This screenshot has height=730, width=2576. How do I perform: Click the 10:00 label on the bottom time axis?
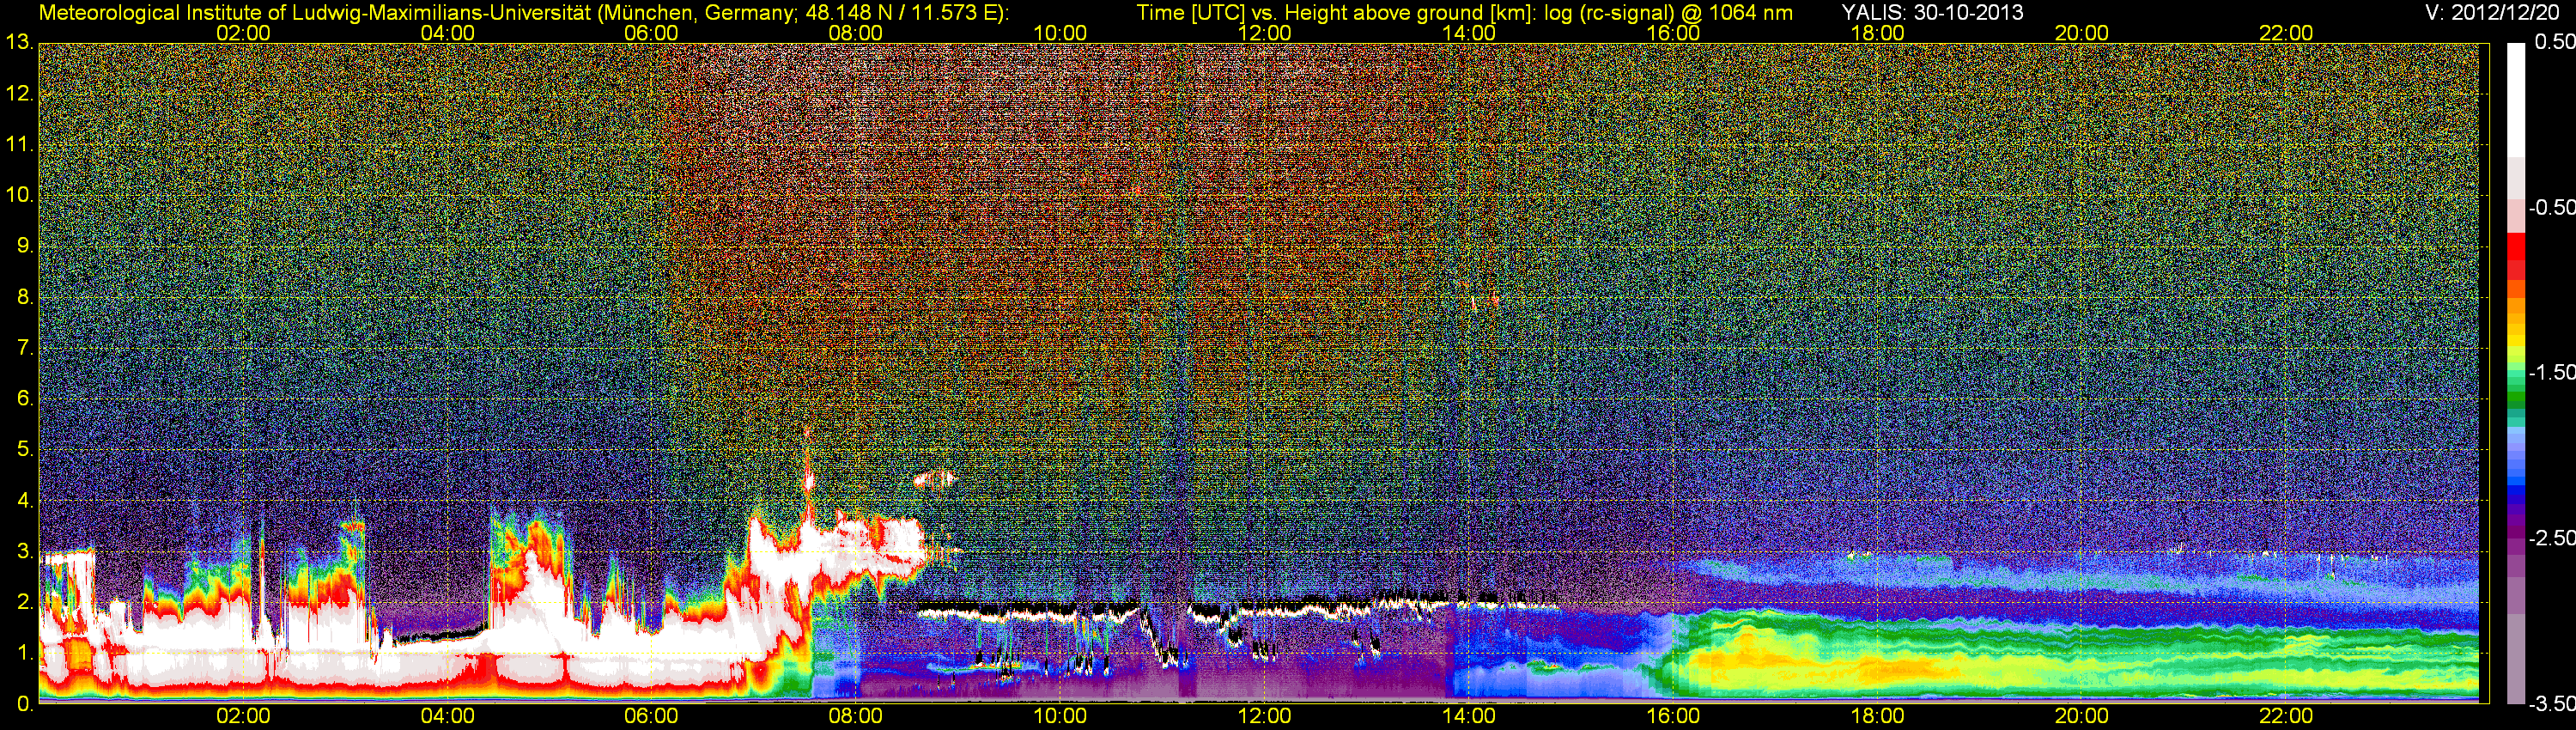[x=1060, y=716]
